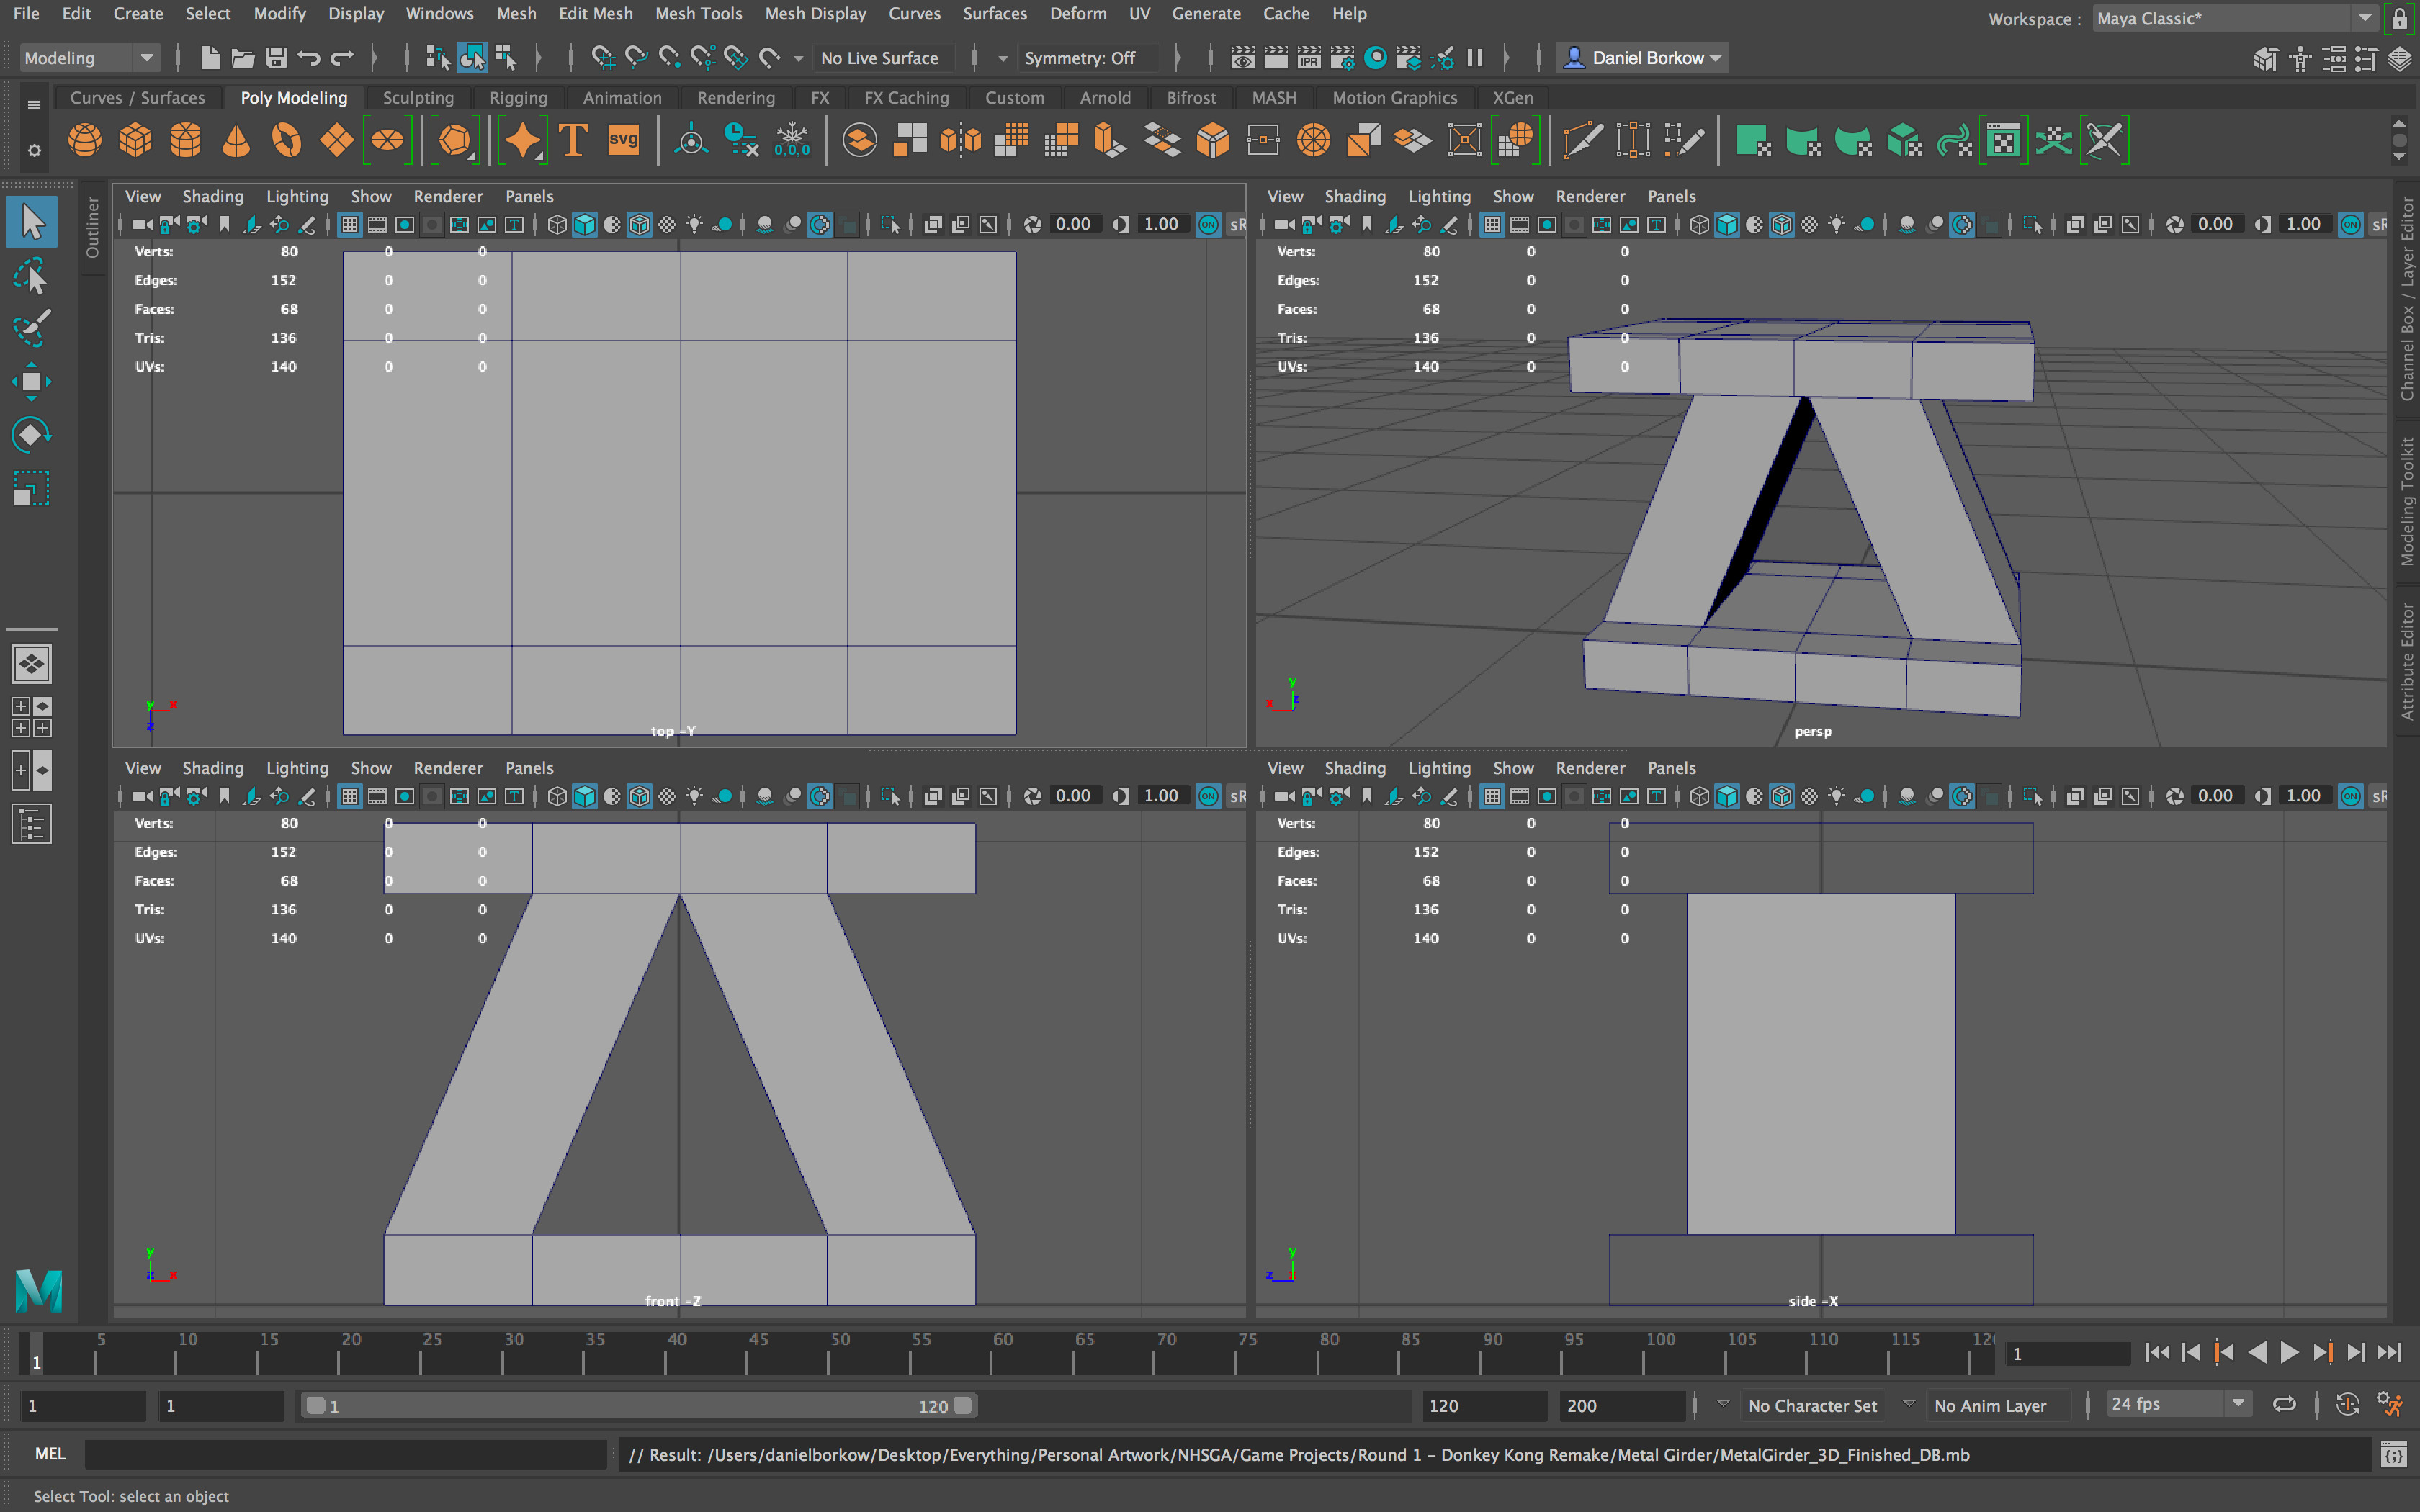
Task: Toggle smooth shade all in top viewport
Action: pos(584,225)
